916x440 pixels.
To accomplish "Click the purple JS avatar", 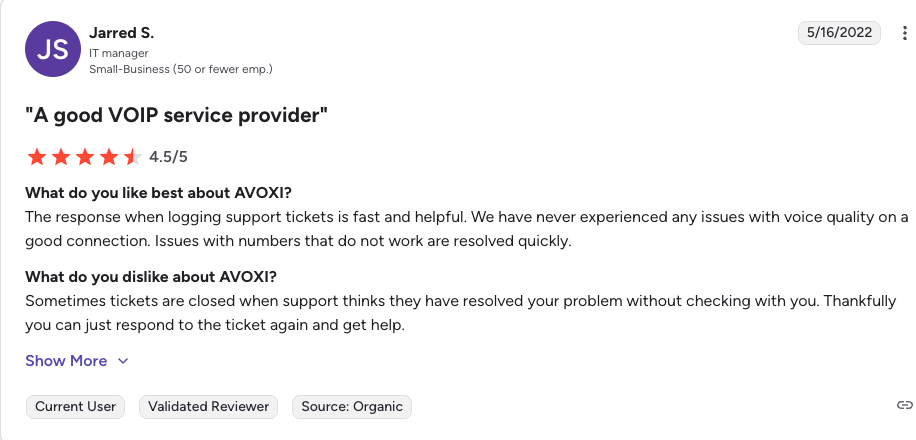I will pyautogui.click(x=52, y=50).
